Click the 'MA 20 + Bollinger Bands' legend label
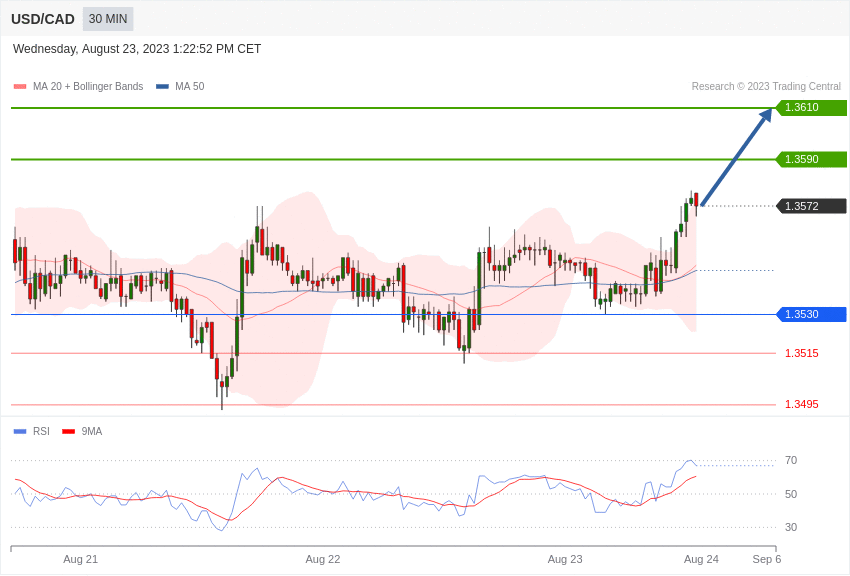Screen dimensions: 850x576 click(88, 87)
